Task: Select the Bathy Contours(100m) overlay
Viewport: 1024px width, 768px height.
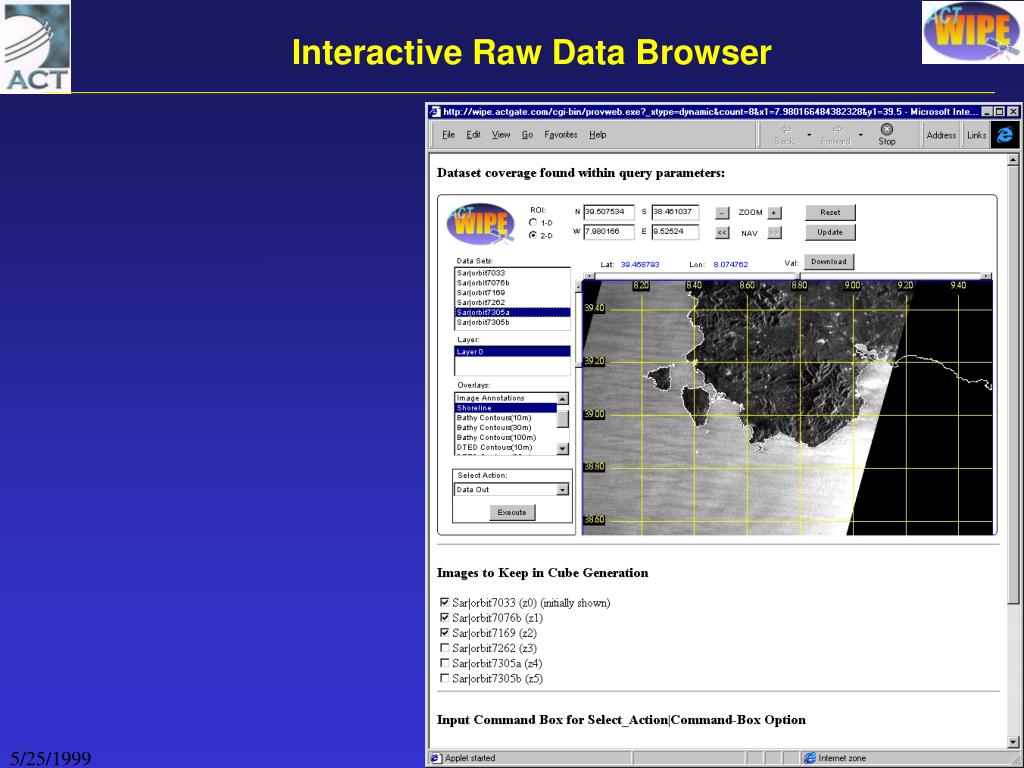Action: point(505,438)
